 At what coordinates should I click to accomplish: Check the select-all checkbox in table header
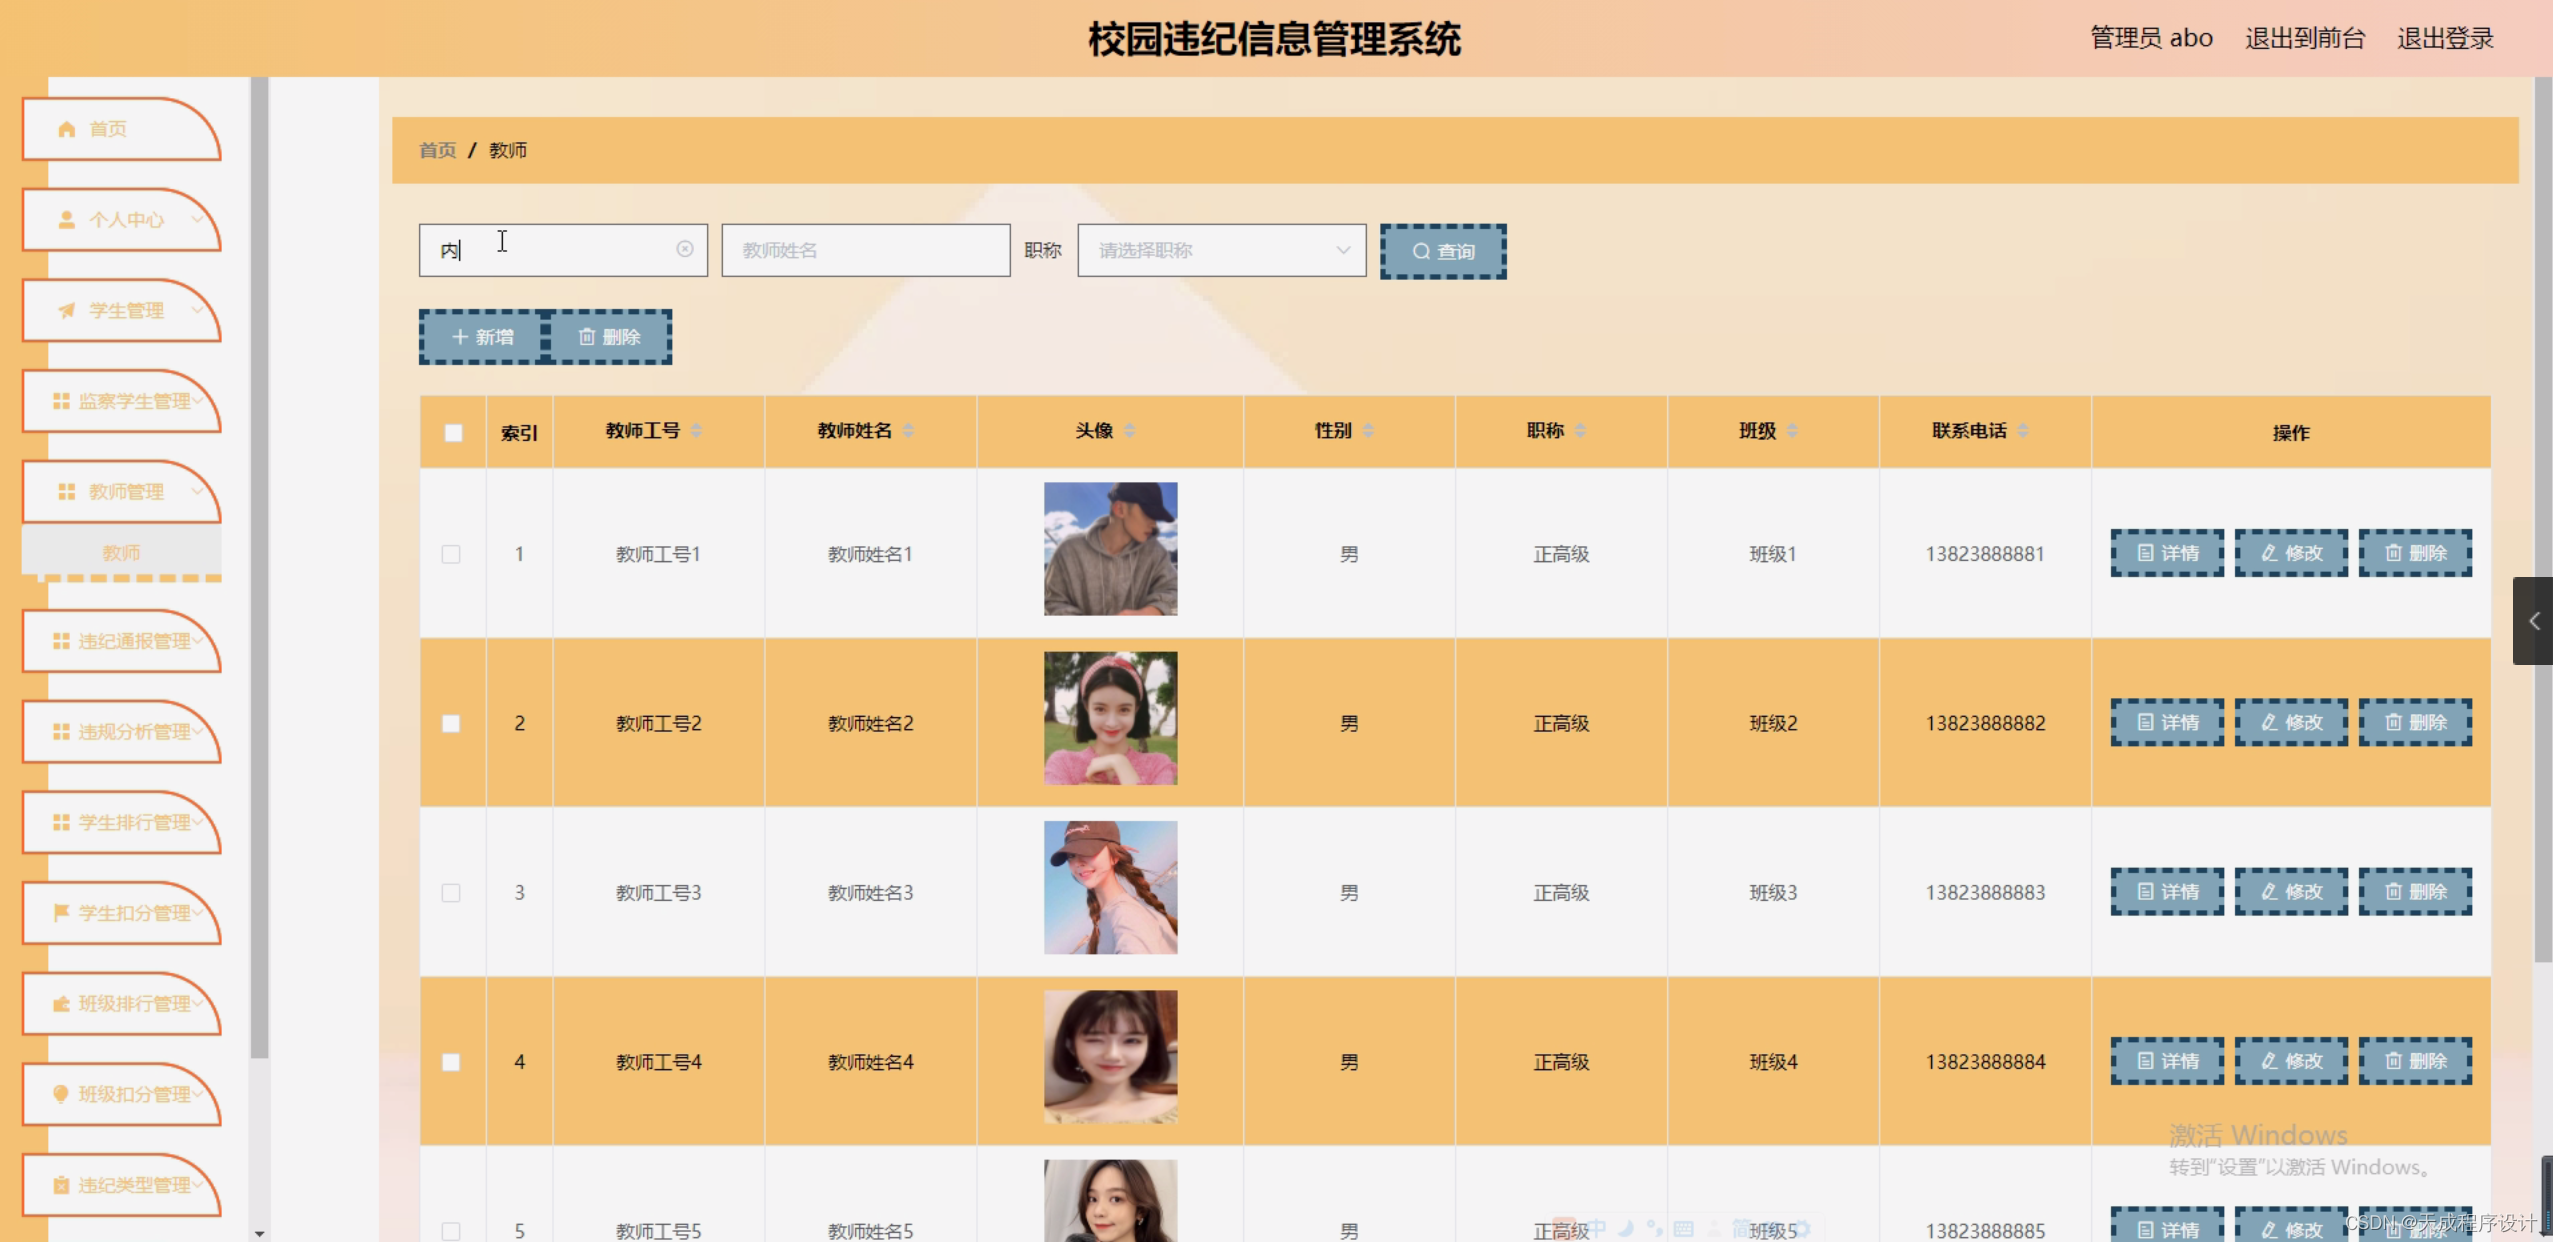[452, 431]
